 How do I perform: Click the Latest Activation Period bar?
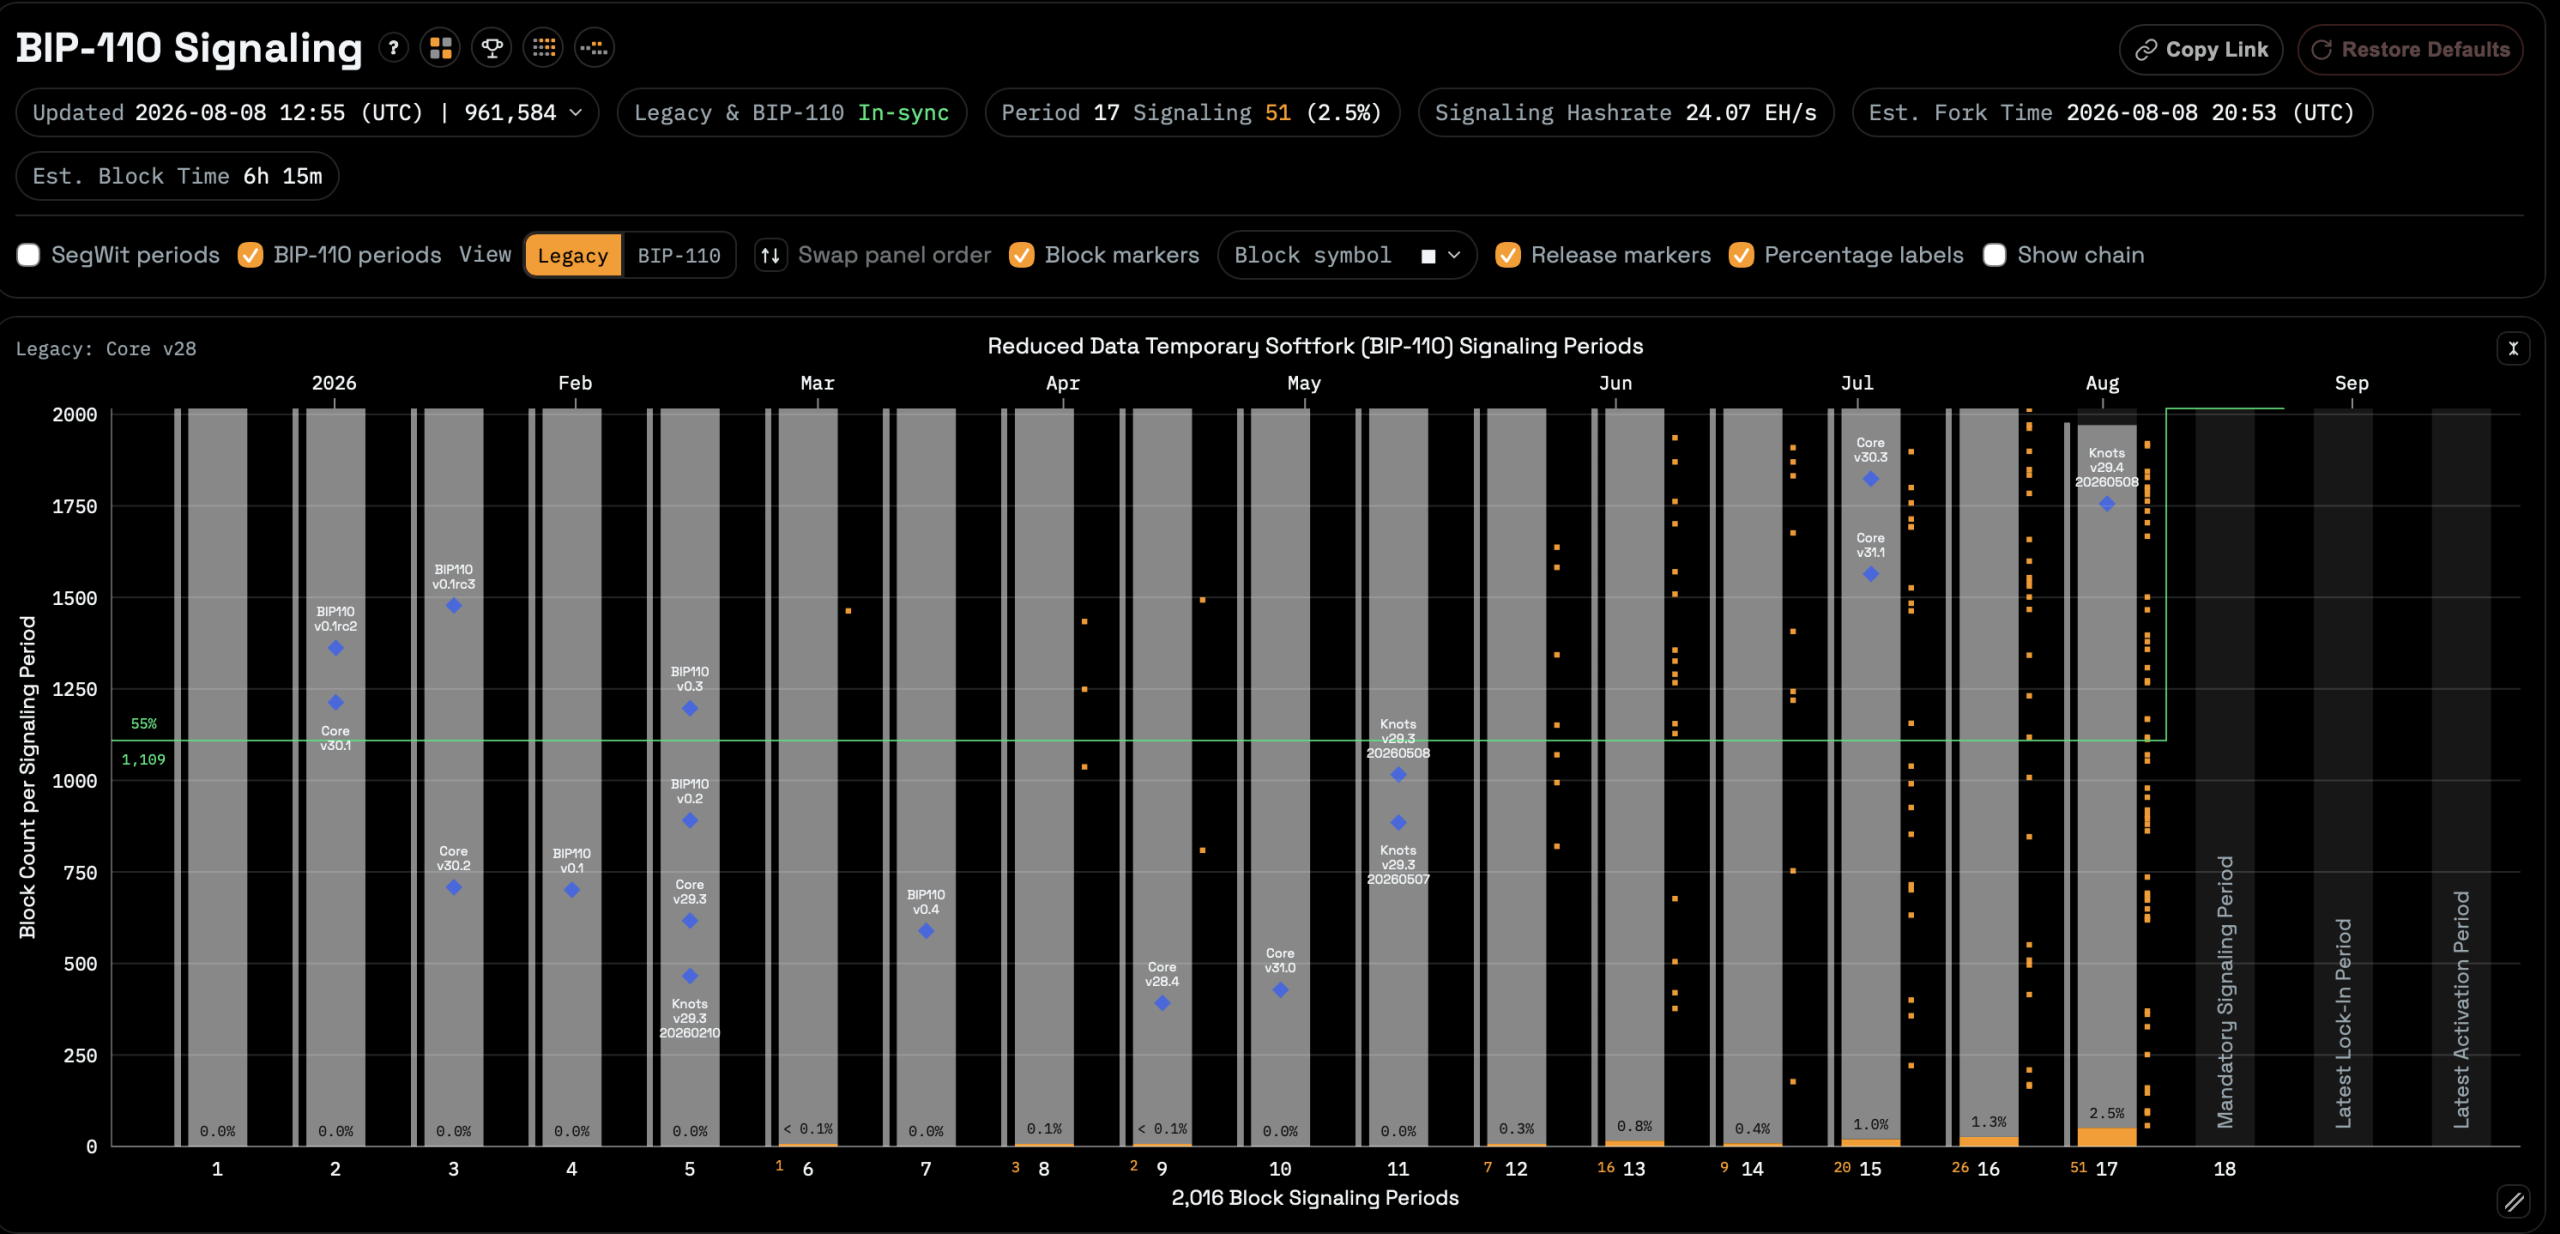[x=2461, y=778]
